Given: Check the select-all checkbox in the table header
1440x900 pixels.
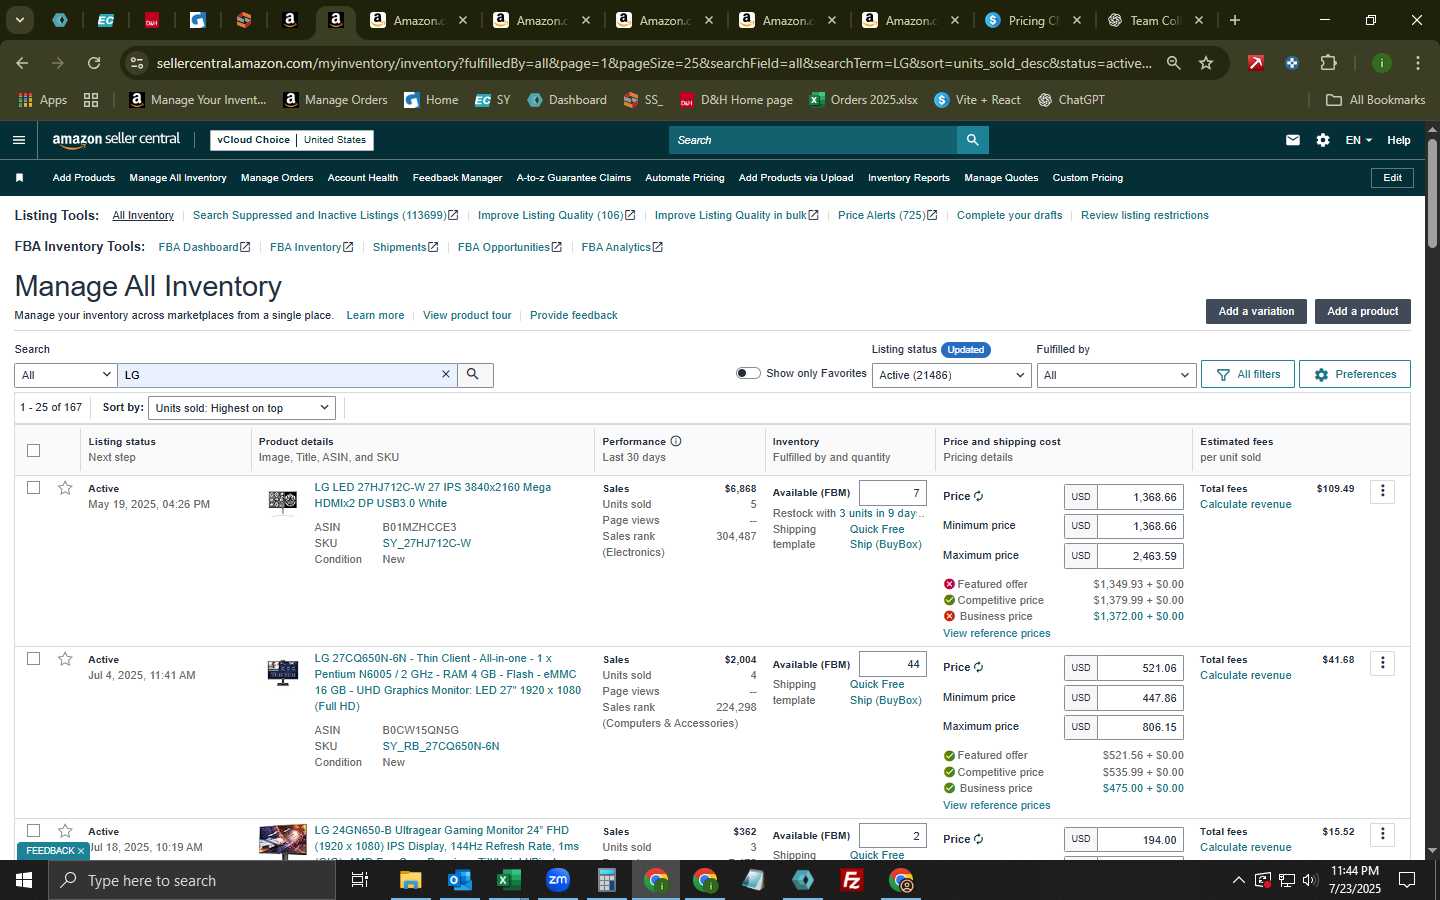Looking at the screenshot, I should [x=33, y=450].
